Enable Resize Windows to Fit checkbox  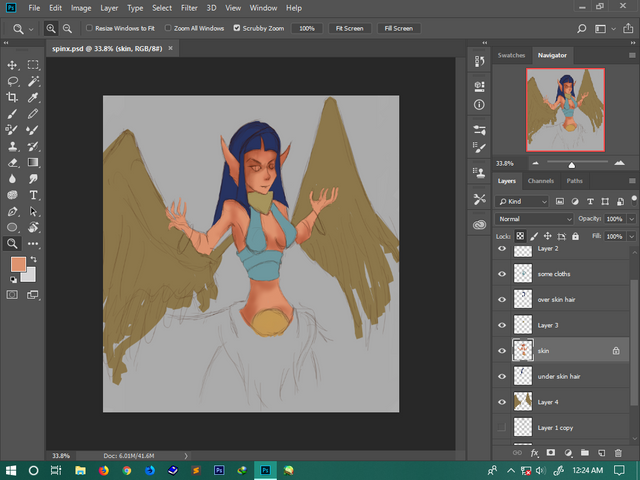click(x=89, y=28)
